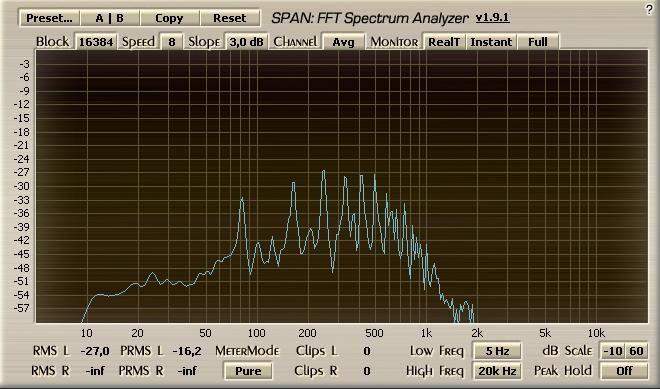Change the Speed value 8
This screenshot has width=660, height=389.
pyautogui.click(x=172, y=42)
